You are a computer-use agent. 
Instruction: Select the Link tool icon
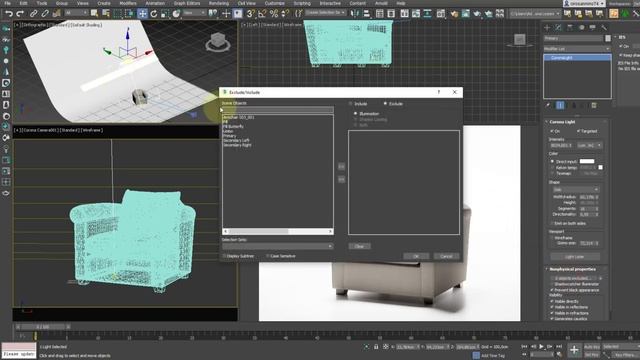tap(33, 13)
